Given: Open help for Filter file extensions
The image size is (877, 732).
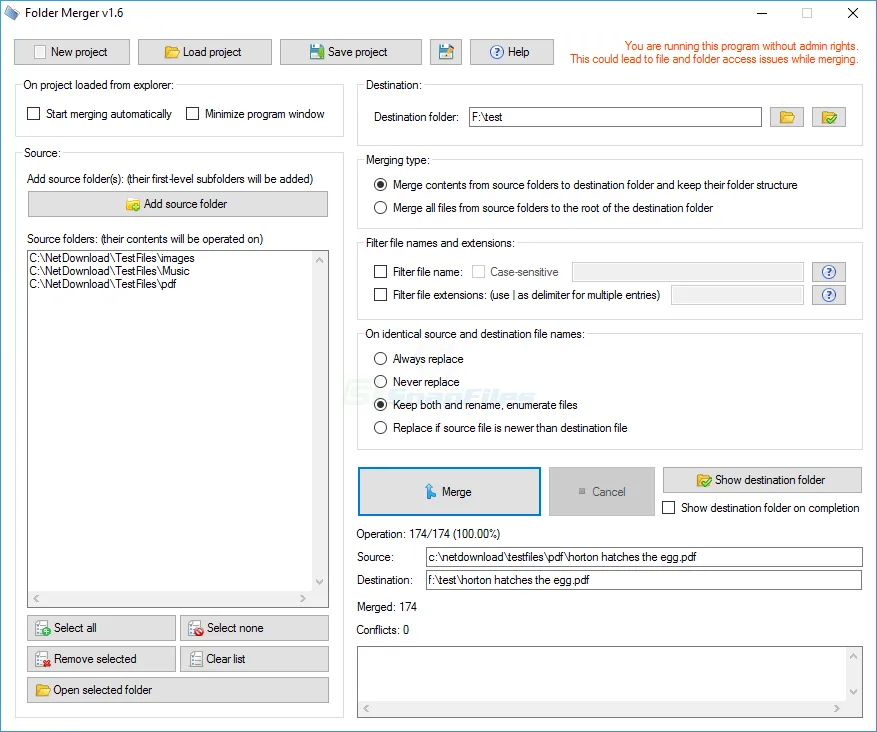Looking at the screenshot, I should pos(828,295).
